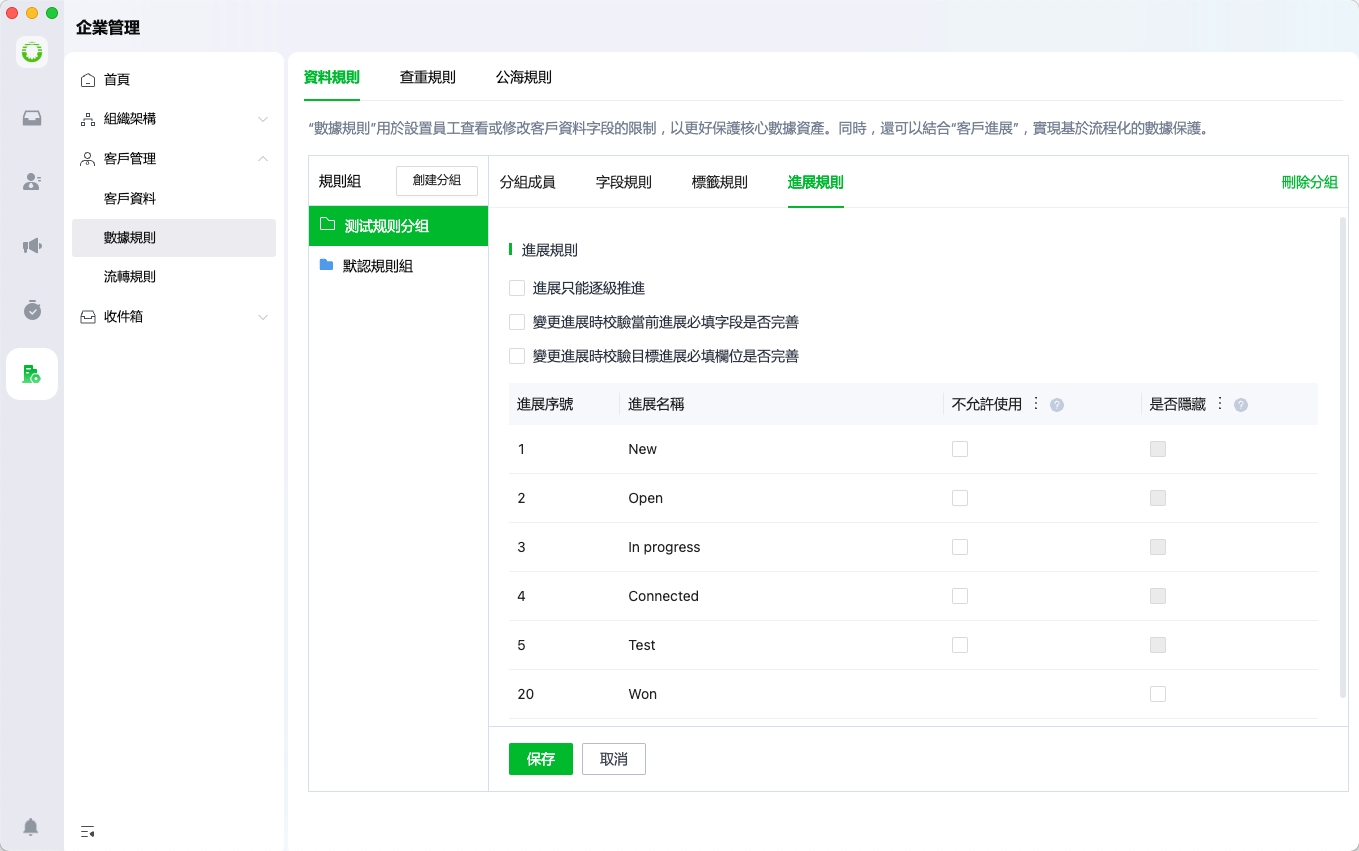This screenshot has height=851, width=1359.
Task: Click the 刪除分組 link
Action: click(x=1309, y=182)
